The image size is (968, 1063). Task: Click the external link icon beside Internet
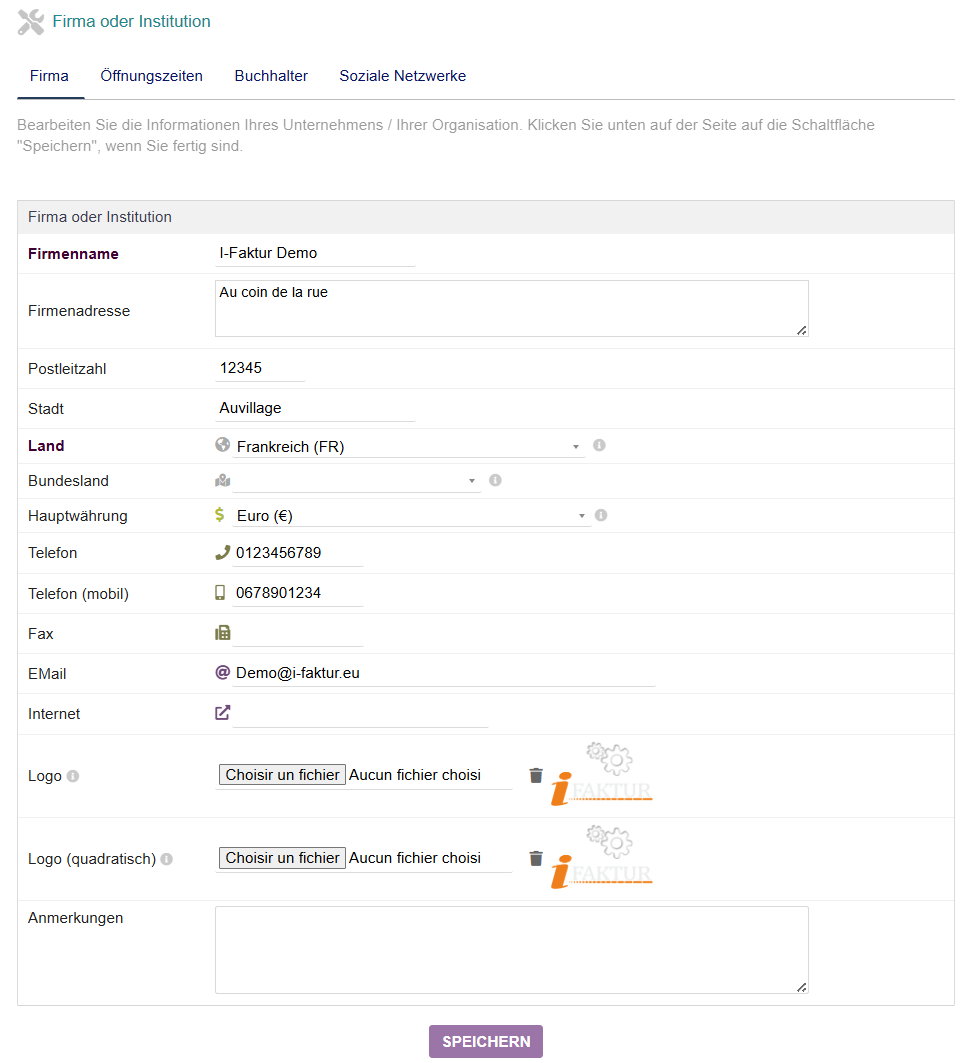tap(223, 713)
